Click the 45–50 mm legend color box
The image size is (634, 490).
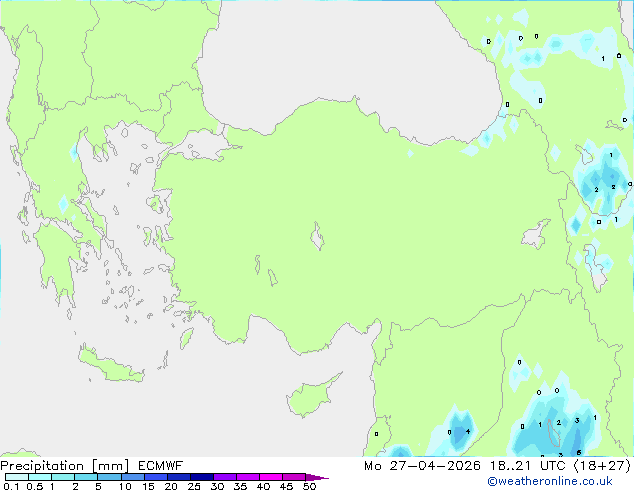click(294, 477)
